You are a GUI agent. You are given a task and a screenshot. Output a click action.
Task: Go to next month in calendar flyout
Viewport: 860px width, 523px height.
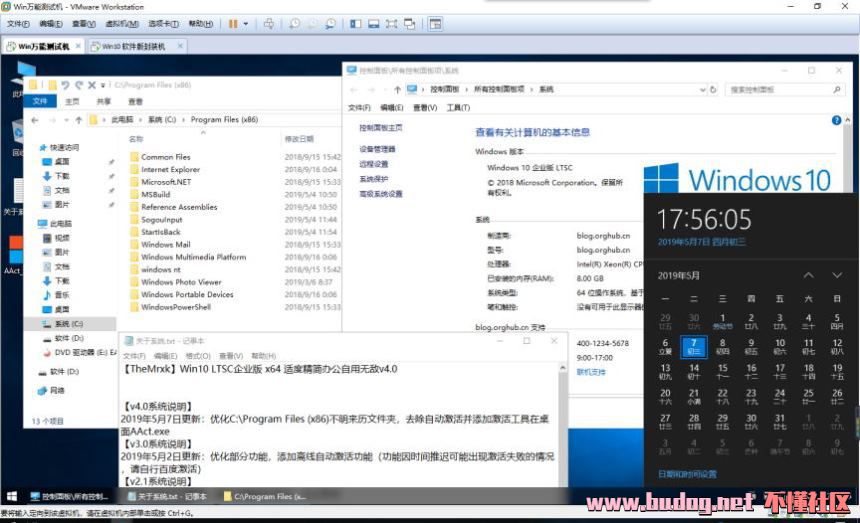(837, 275)
